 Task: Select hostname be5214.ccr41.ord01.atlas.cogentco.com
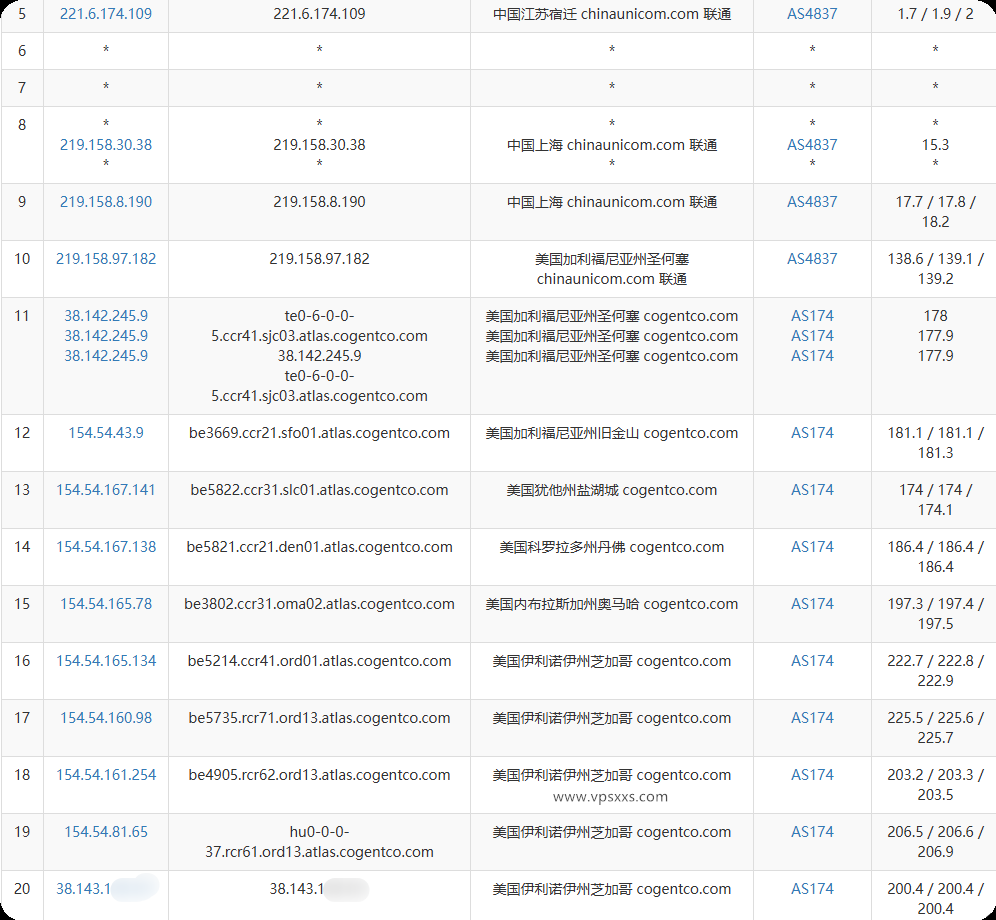pos(320,661)
